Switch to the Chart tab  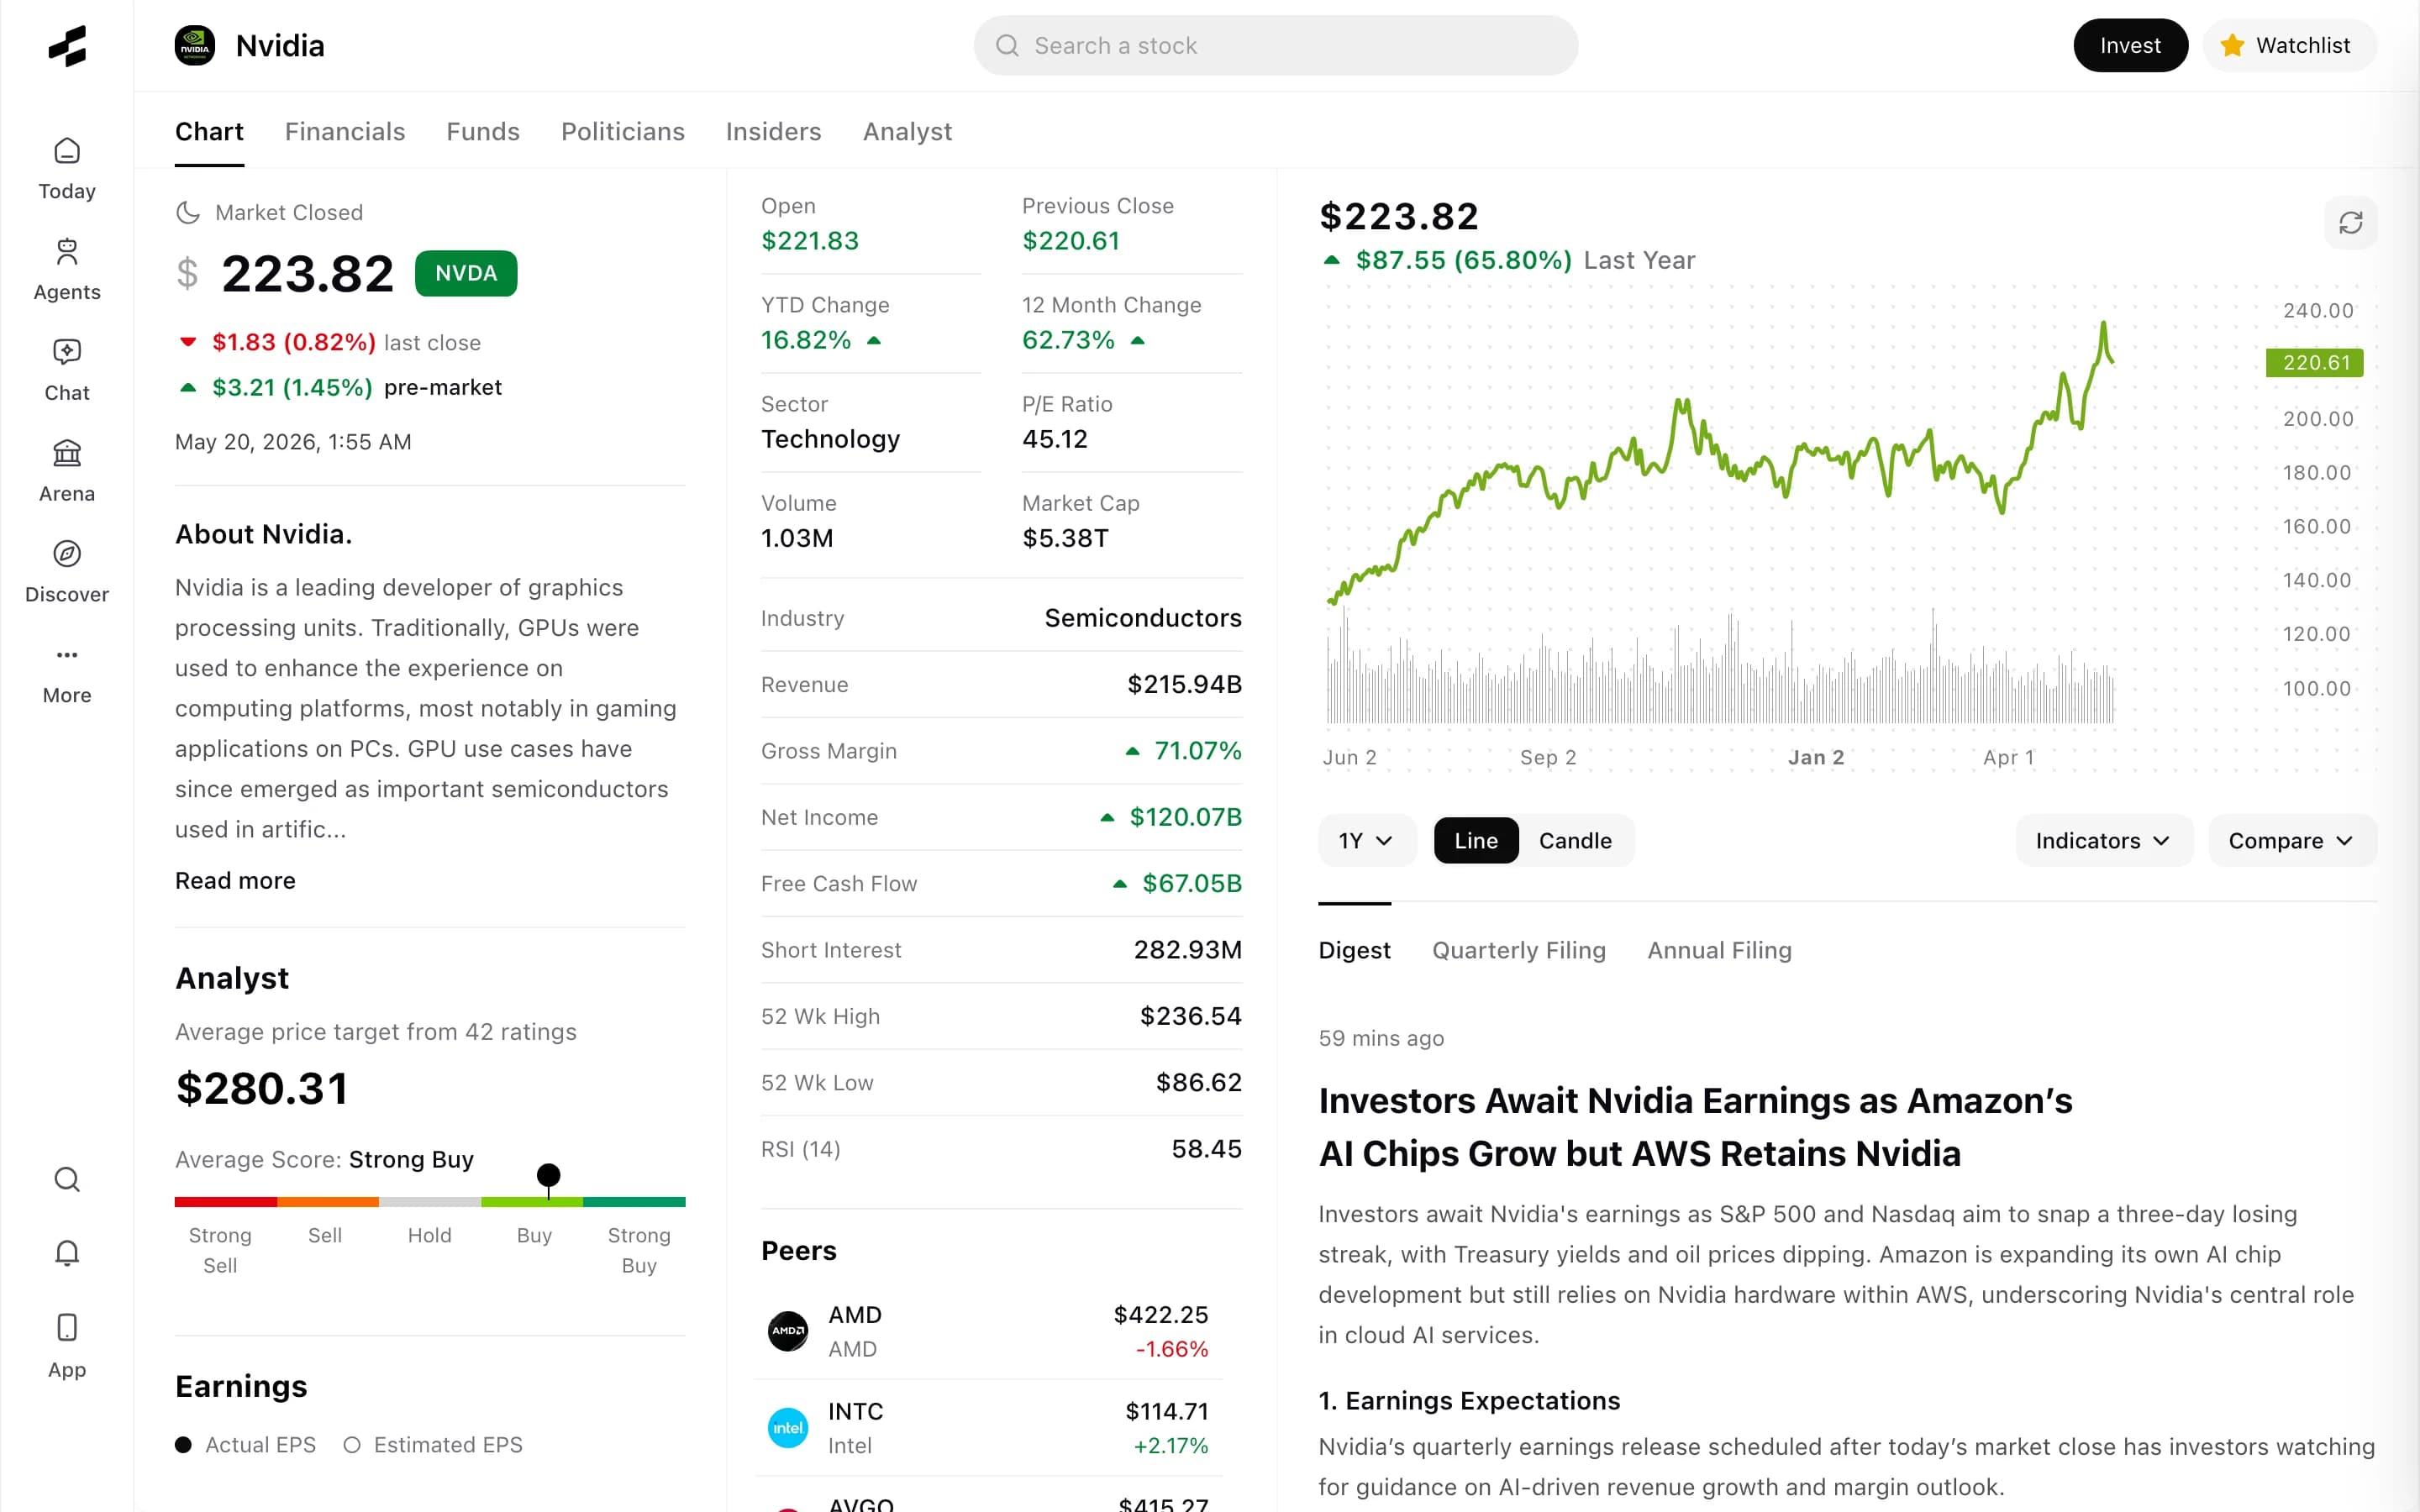click(x=209, y=131)
